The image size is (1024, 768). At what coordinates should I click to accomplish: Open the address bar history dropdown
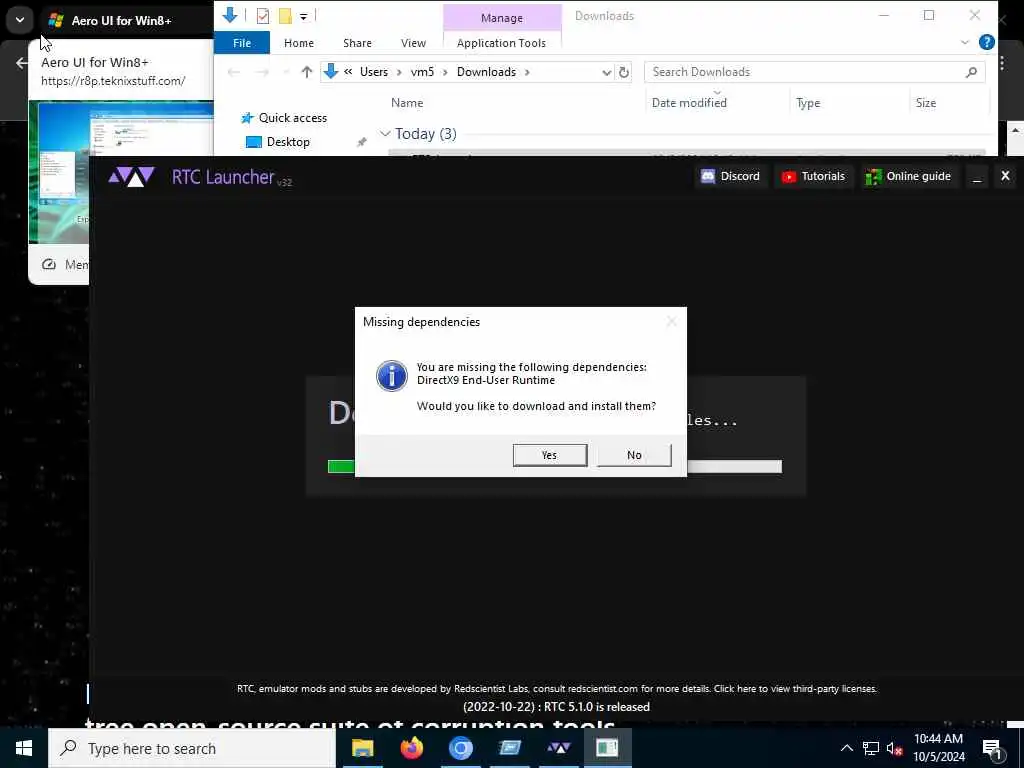pos(606,72)
